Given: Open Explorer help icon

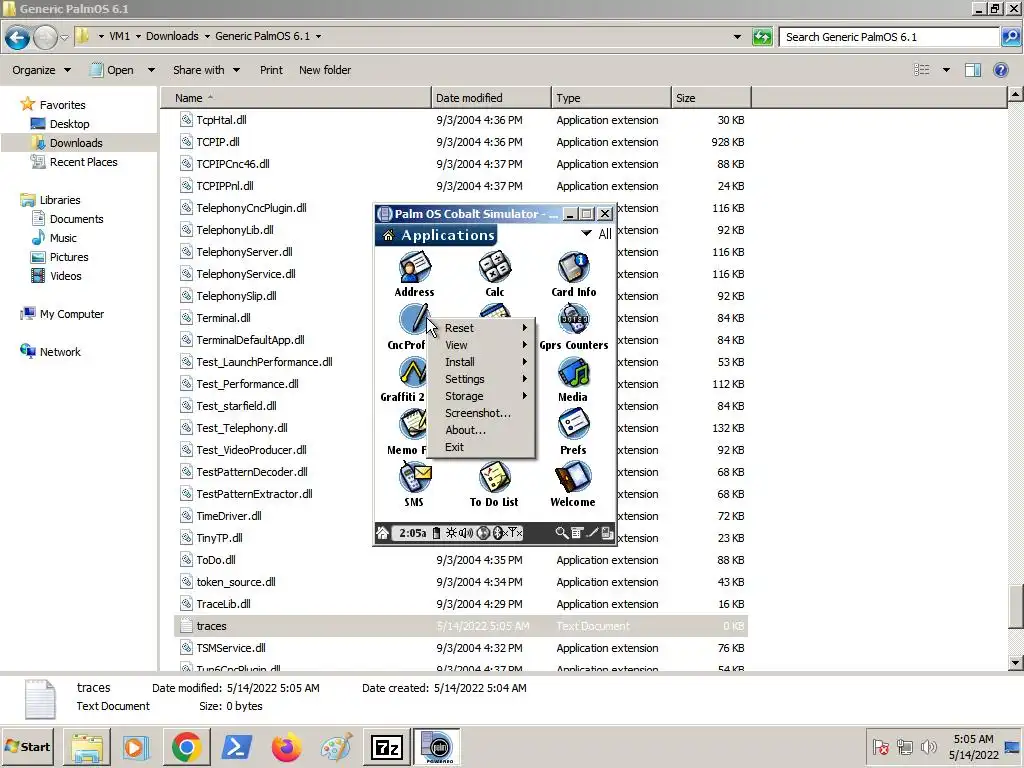Looking at the screenshot, I should click(x=1000, y=70).
